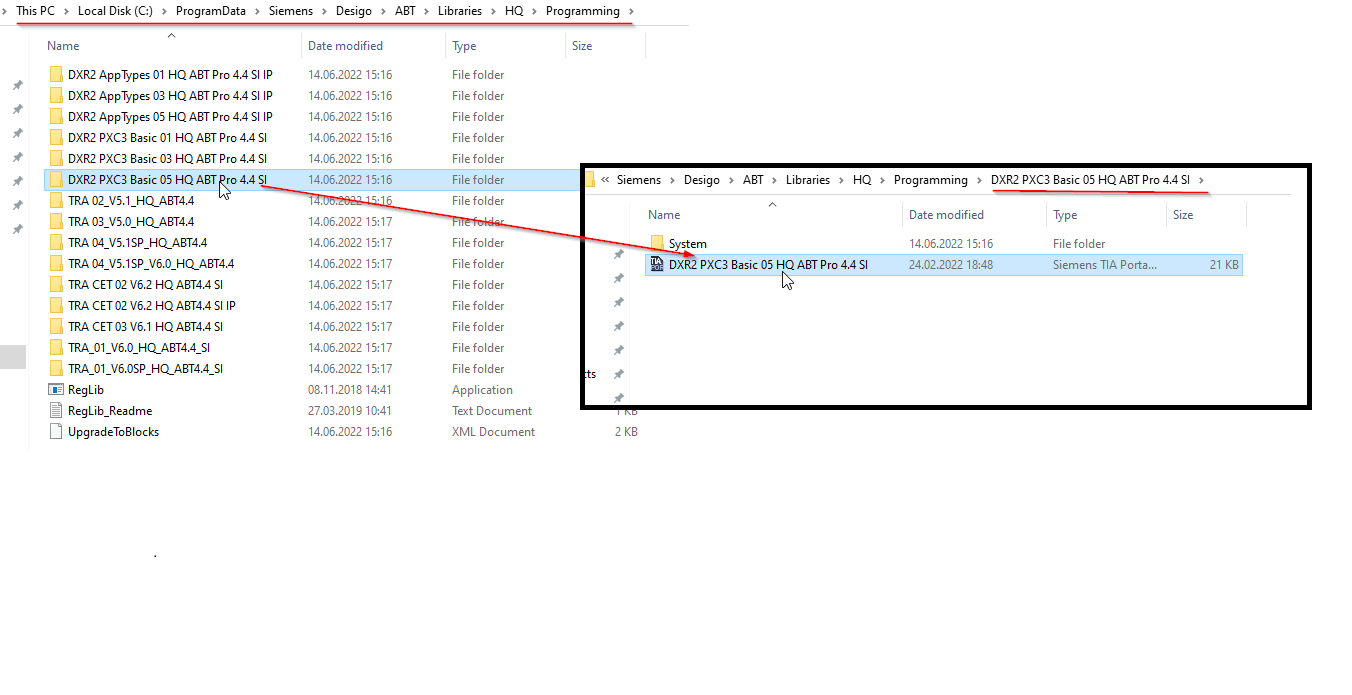This screenshot has width=1352, height=695.
Task: Click the Siemens TIA Portal file icon
Action: [657, 264]
